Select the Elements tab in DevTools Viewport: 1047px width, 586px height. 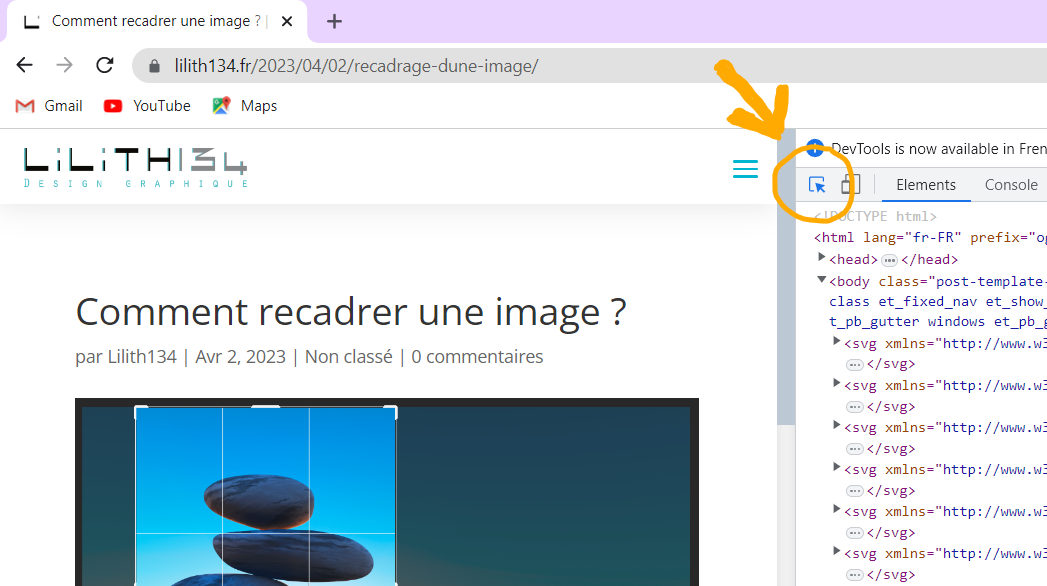coord(925,185)
